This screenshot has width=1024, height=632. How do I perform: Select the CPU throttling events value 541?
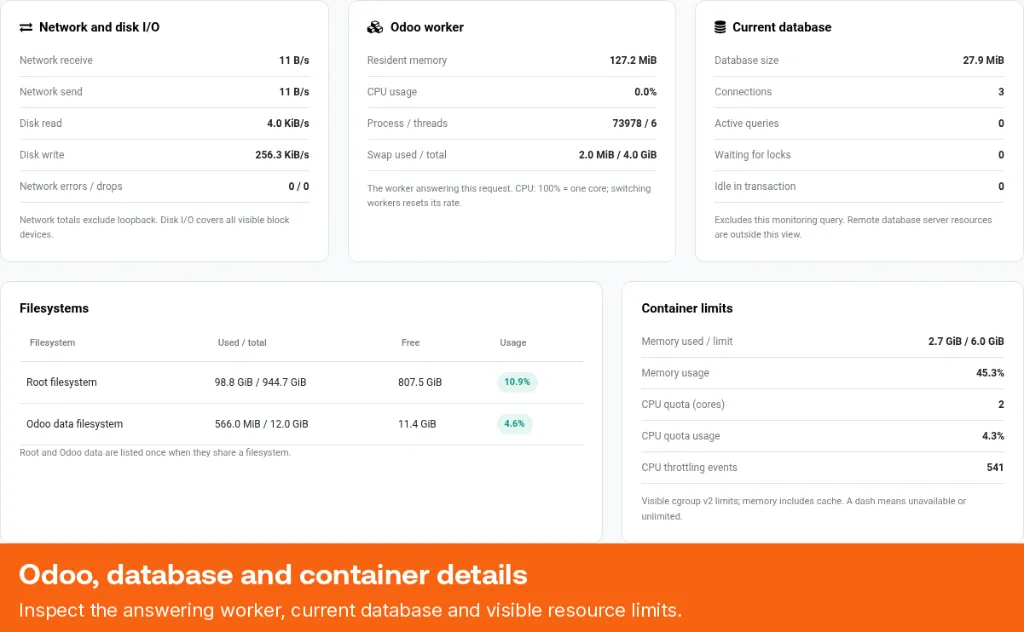point(995,467)
